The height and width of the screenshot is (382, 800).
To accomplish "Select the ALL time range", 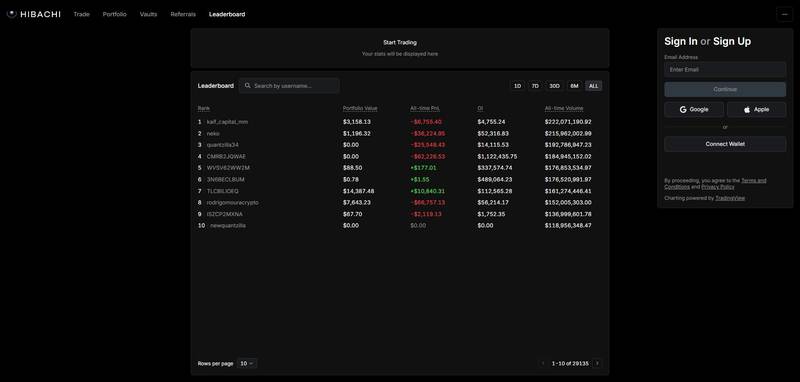I will [593, 86].
